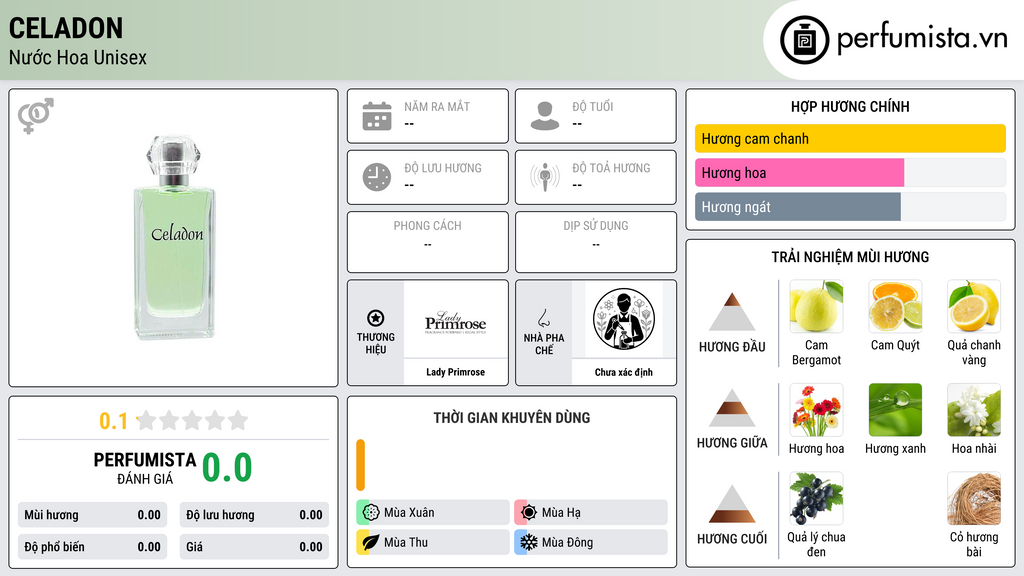Click the Mùa Xuân flower icon
Image resolution: width=1024 pixels, height=576 pixels.
click(371, 512)
